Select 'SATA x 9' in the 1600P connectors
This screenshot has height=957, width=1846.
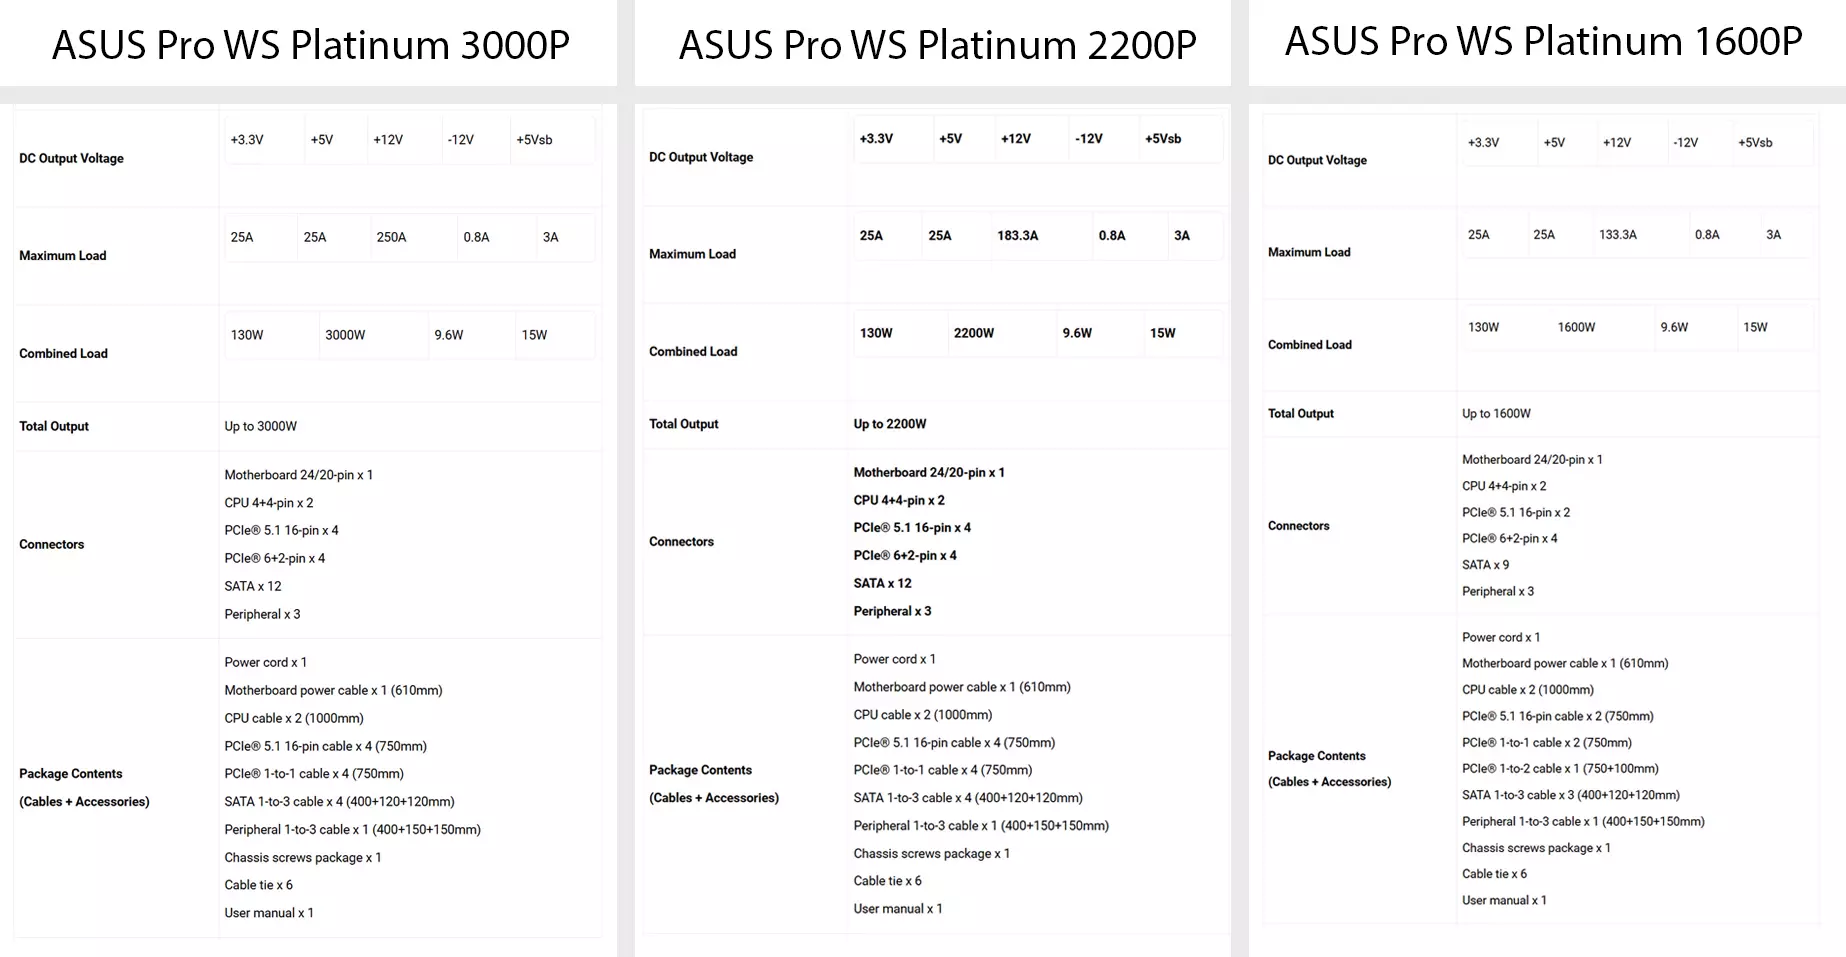(x=1485, y=565)
